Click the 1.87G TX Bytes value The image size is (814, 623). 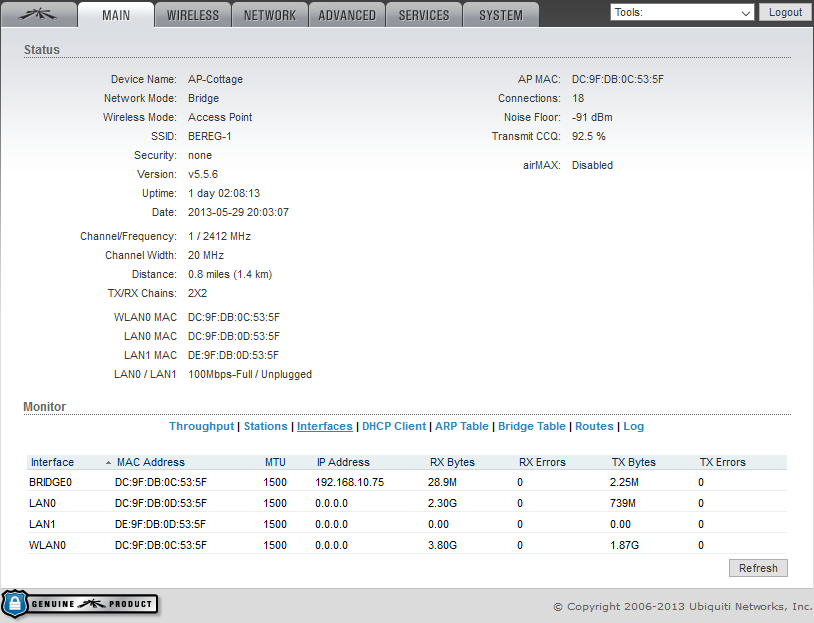[x=624, y=545]
